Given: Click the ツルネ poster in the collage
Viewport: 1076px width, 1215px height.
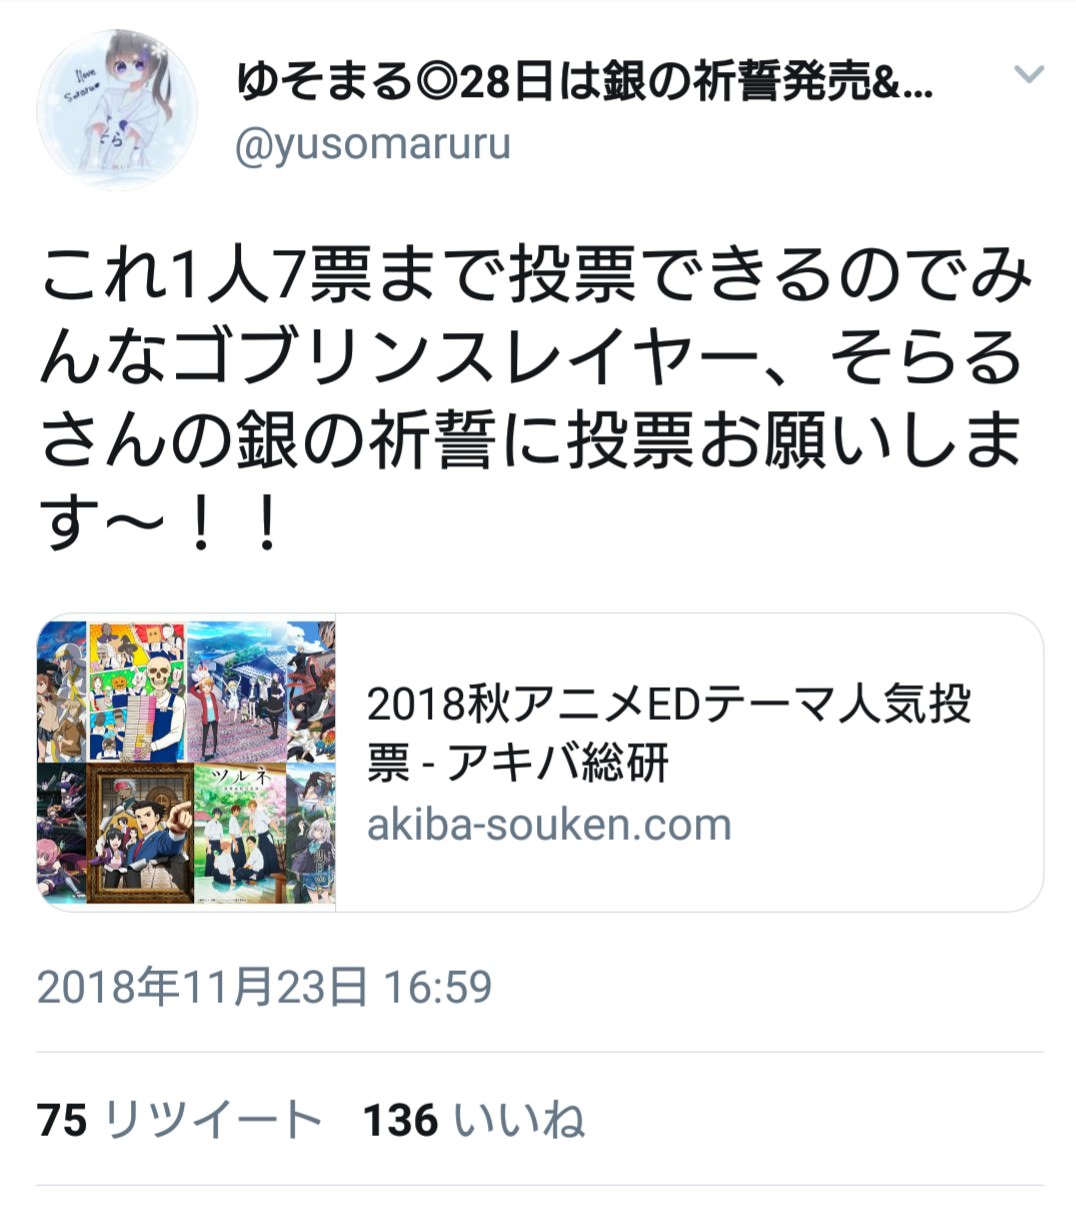Looking at the screenshot, I should pyautogui.click(x=240, y=834).
